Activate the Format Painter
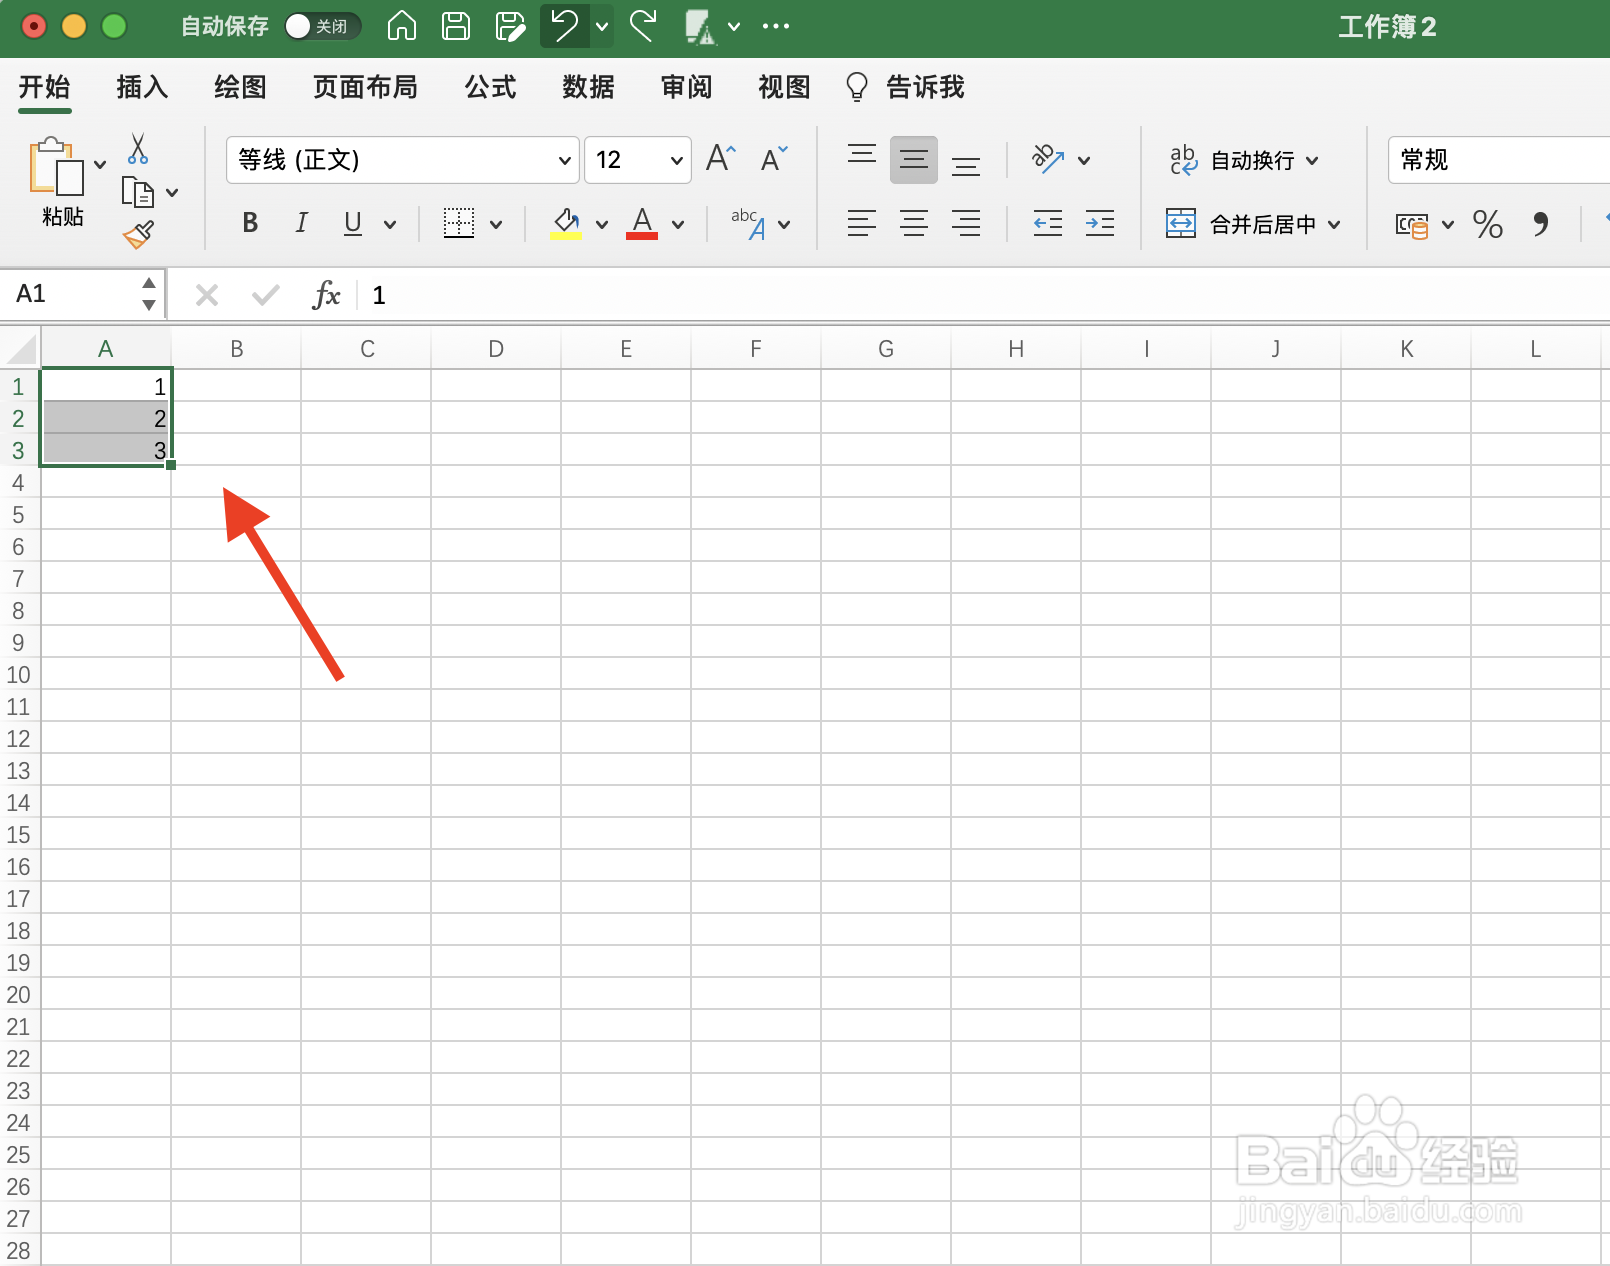 tap(138, 233)
